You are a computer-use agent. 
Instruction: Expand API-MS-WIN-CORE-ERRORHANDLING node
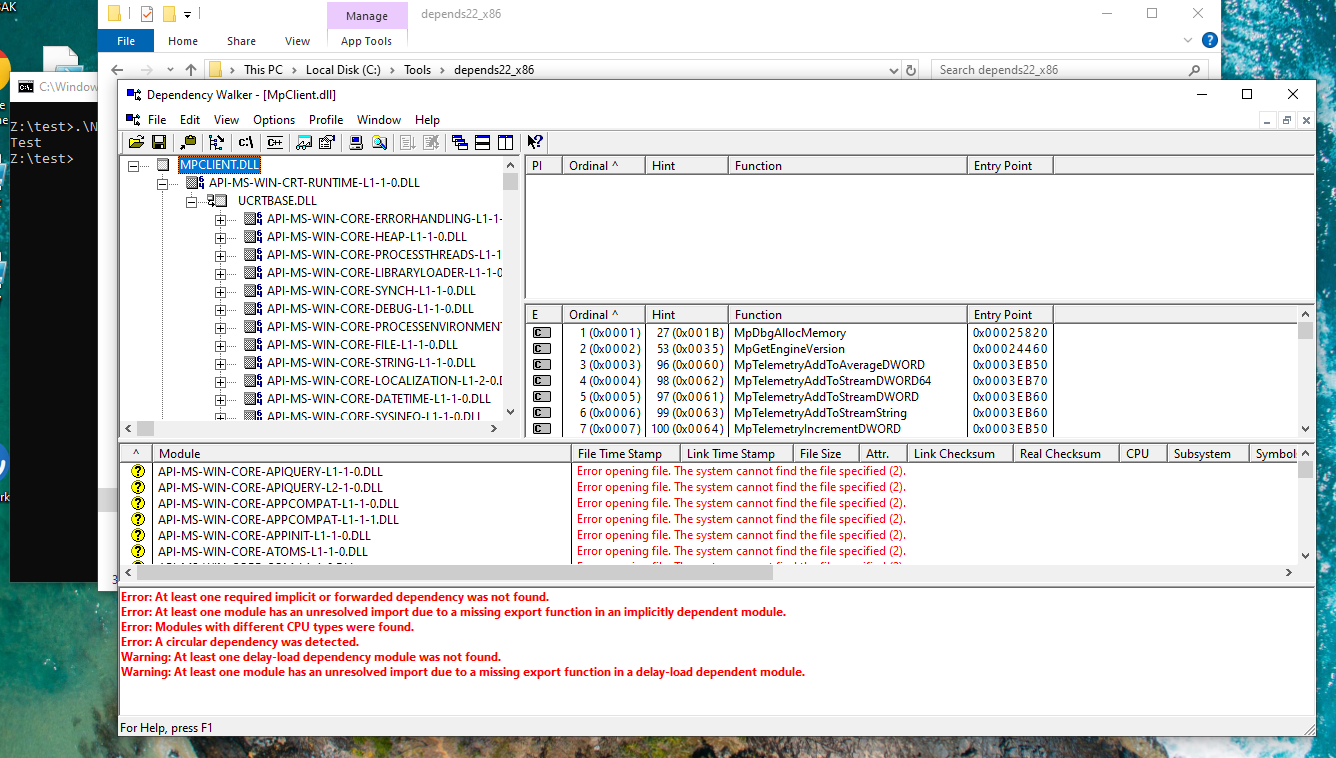(x=221, y=219)
